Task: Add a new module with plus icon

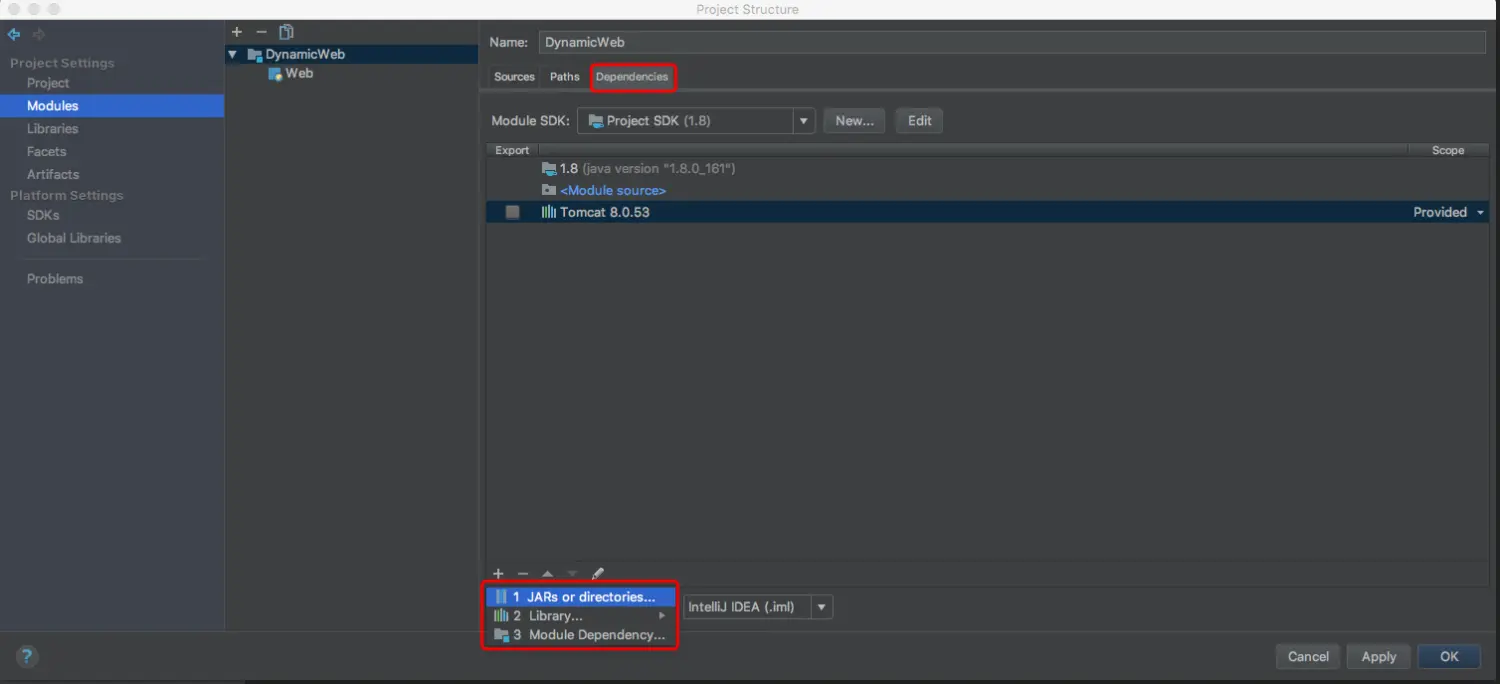Action: click(237, 32)
